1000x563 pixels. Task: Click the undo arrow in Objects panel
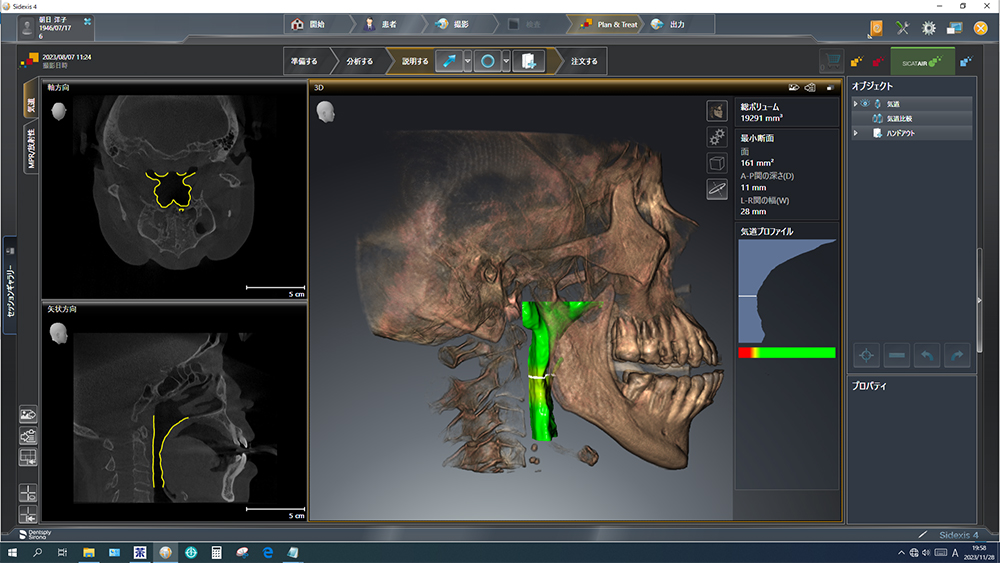(926, 355)
